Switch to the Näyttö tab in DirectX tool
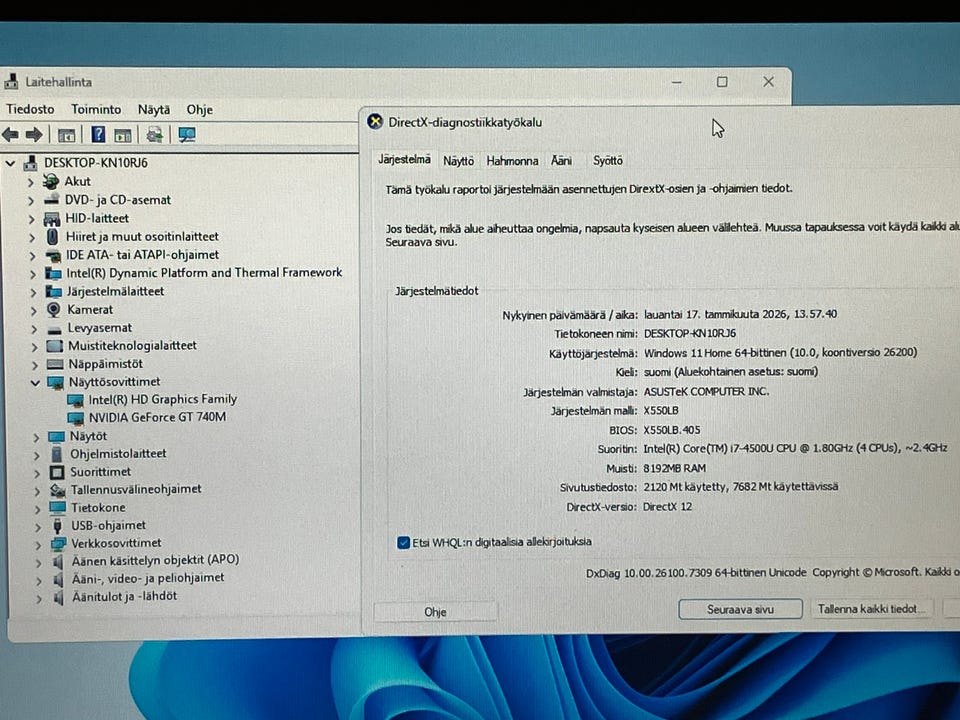The height and width of the screenshot is (720, 960). pyautogui.click(x=459, y=160)
